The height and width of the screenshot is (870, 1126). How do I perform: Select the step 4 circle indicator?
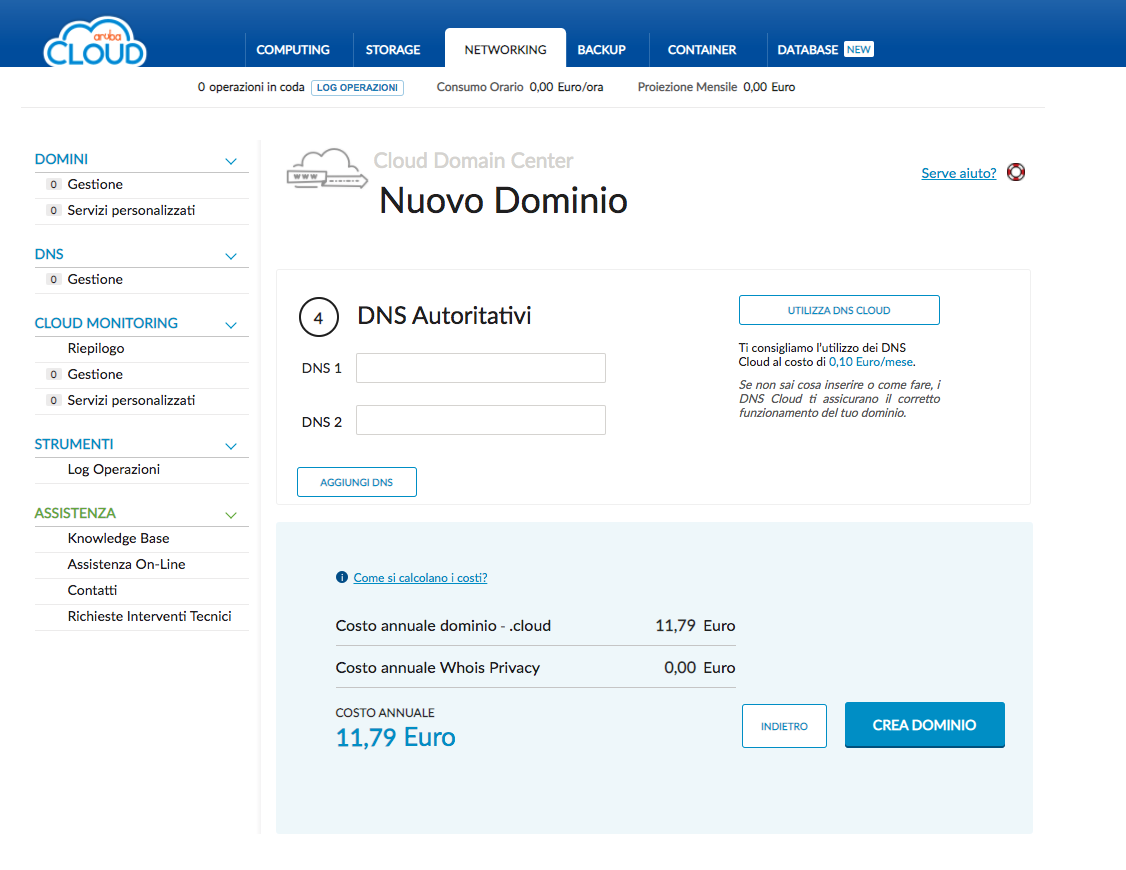pyautogui.click(x=319, y=317)
